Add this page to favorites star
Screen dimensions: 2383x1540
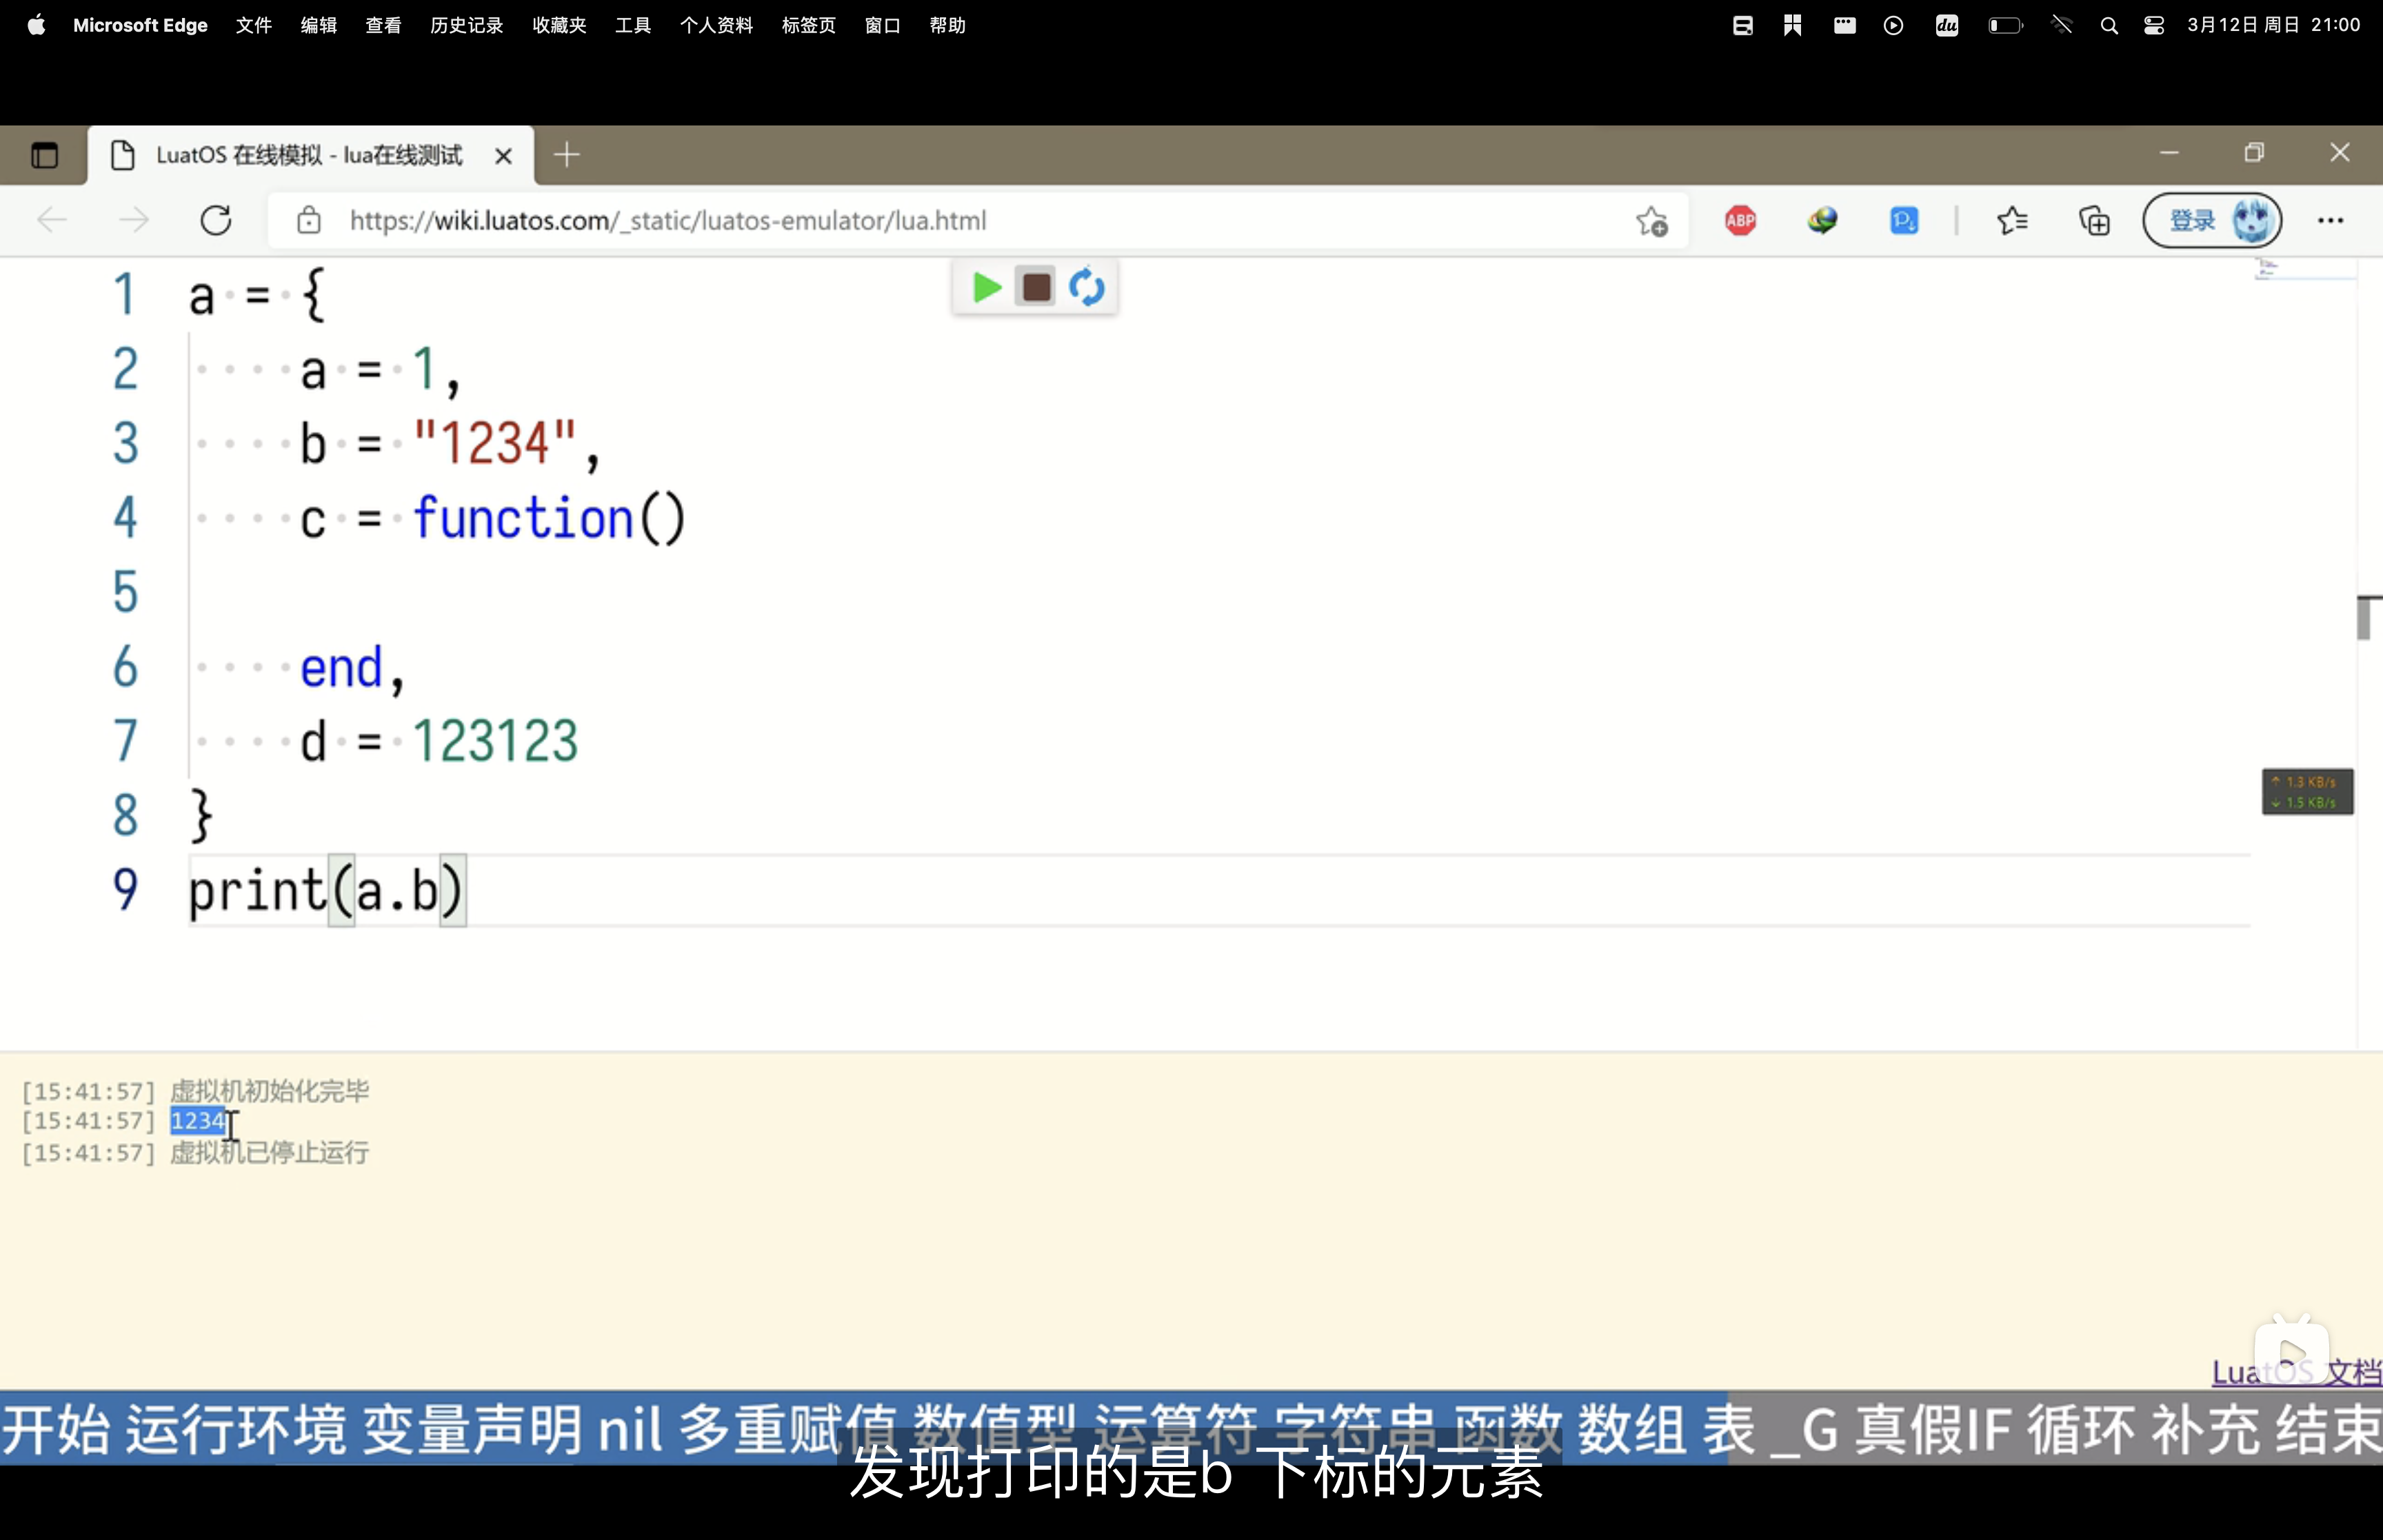pyautogui.click(x=1651, y=221)
